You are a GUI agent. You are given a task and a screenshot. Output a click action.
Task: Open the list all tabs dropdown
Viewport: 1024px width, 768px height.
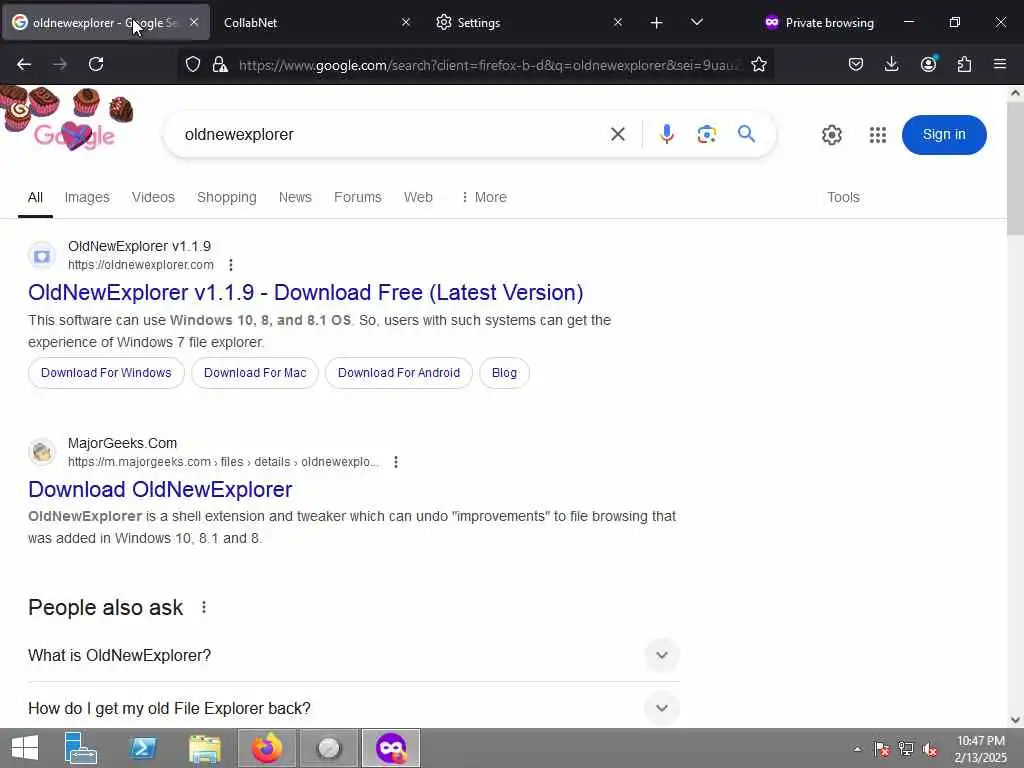(x=697, y=23)
